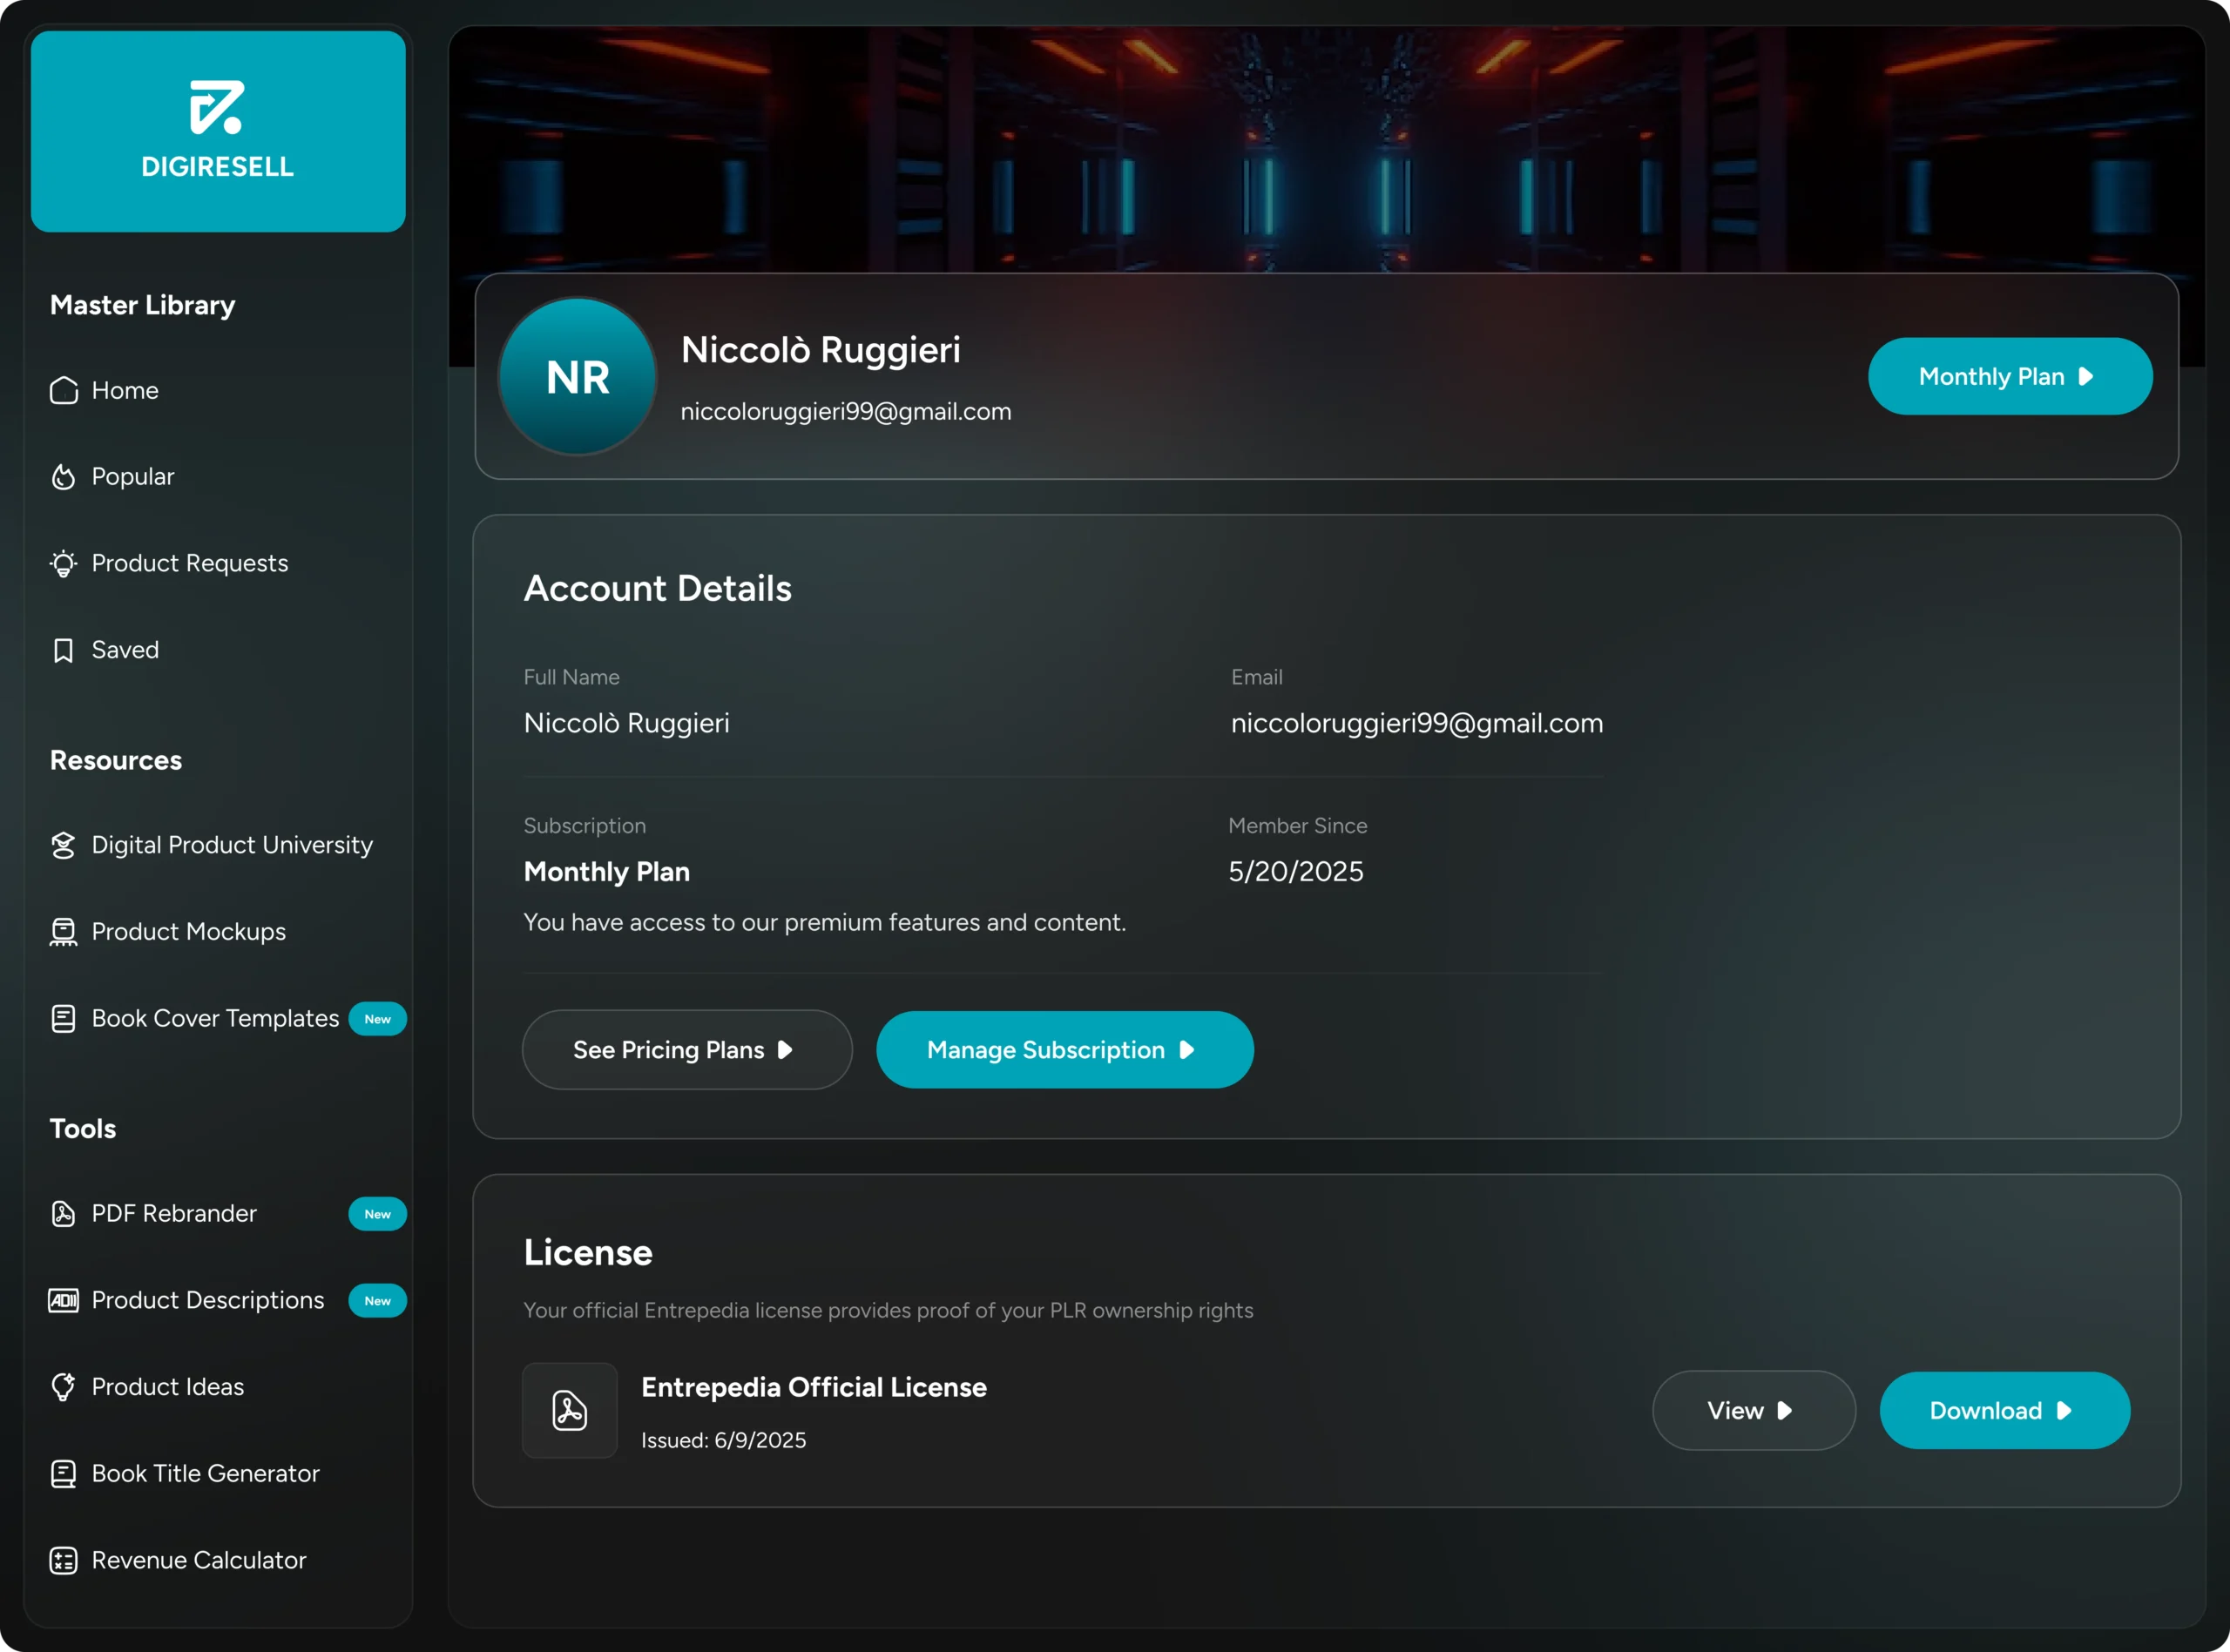Screen dimensions: 2230x1652
Task: Open Product Descriptions tool
Action: point(207,1300)
